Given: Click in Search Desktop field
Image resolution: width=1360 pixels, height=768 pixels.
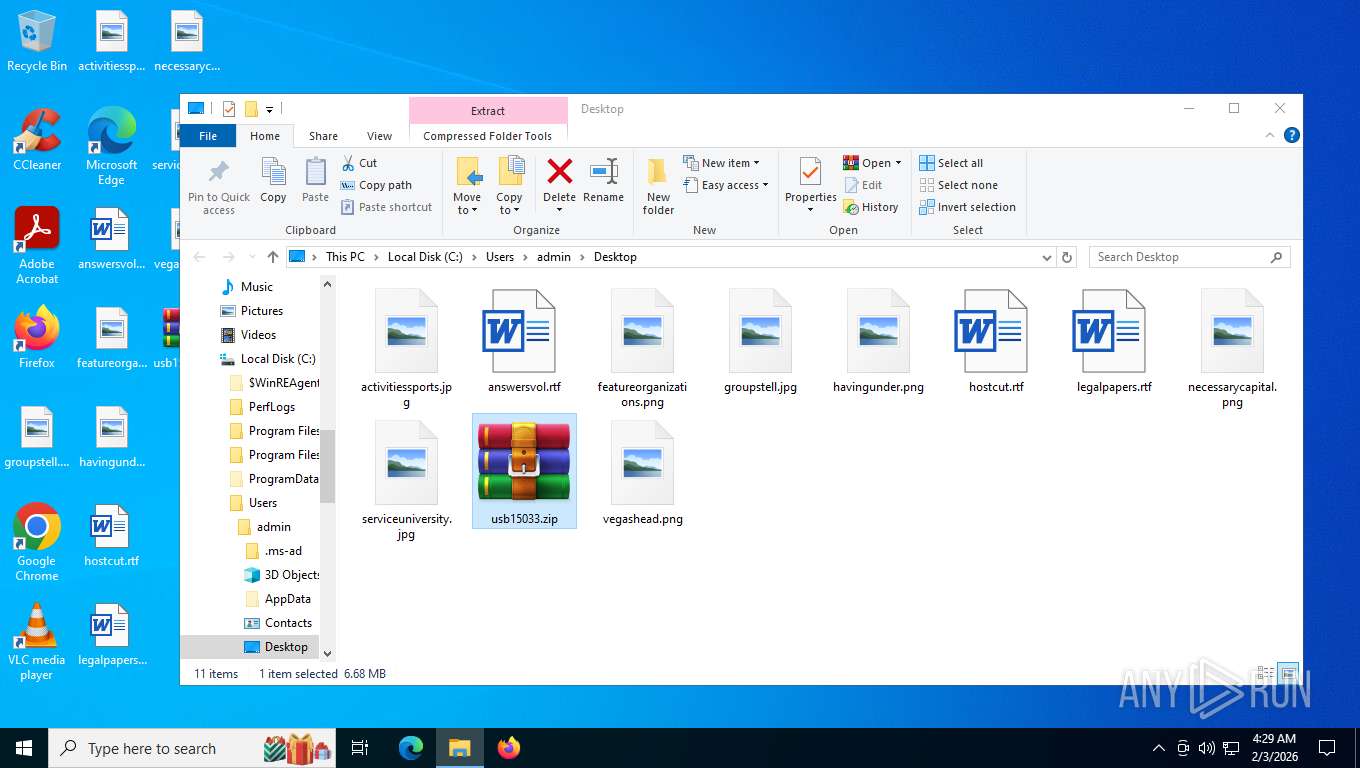Looking at the screenshot, I should [x=1180, y=257].
